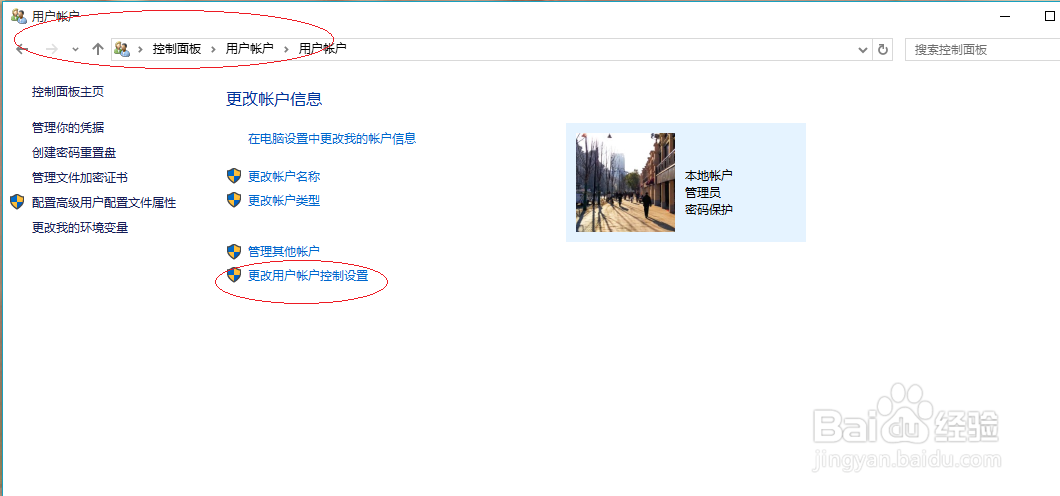This screenshot has height=496, width=1060.
Task: Focus the 搜索控制面板 search box
Action: tap(982, 49)
